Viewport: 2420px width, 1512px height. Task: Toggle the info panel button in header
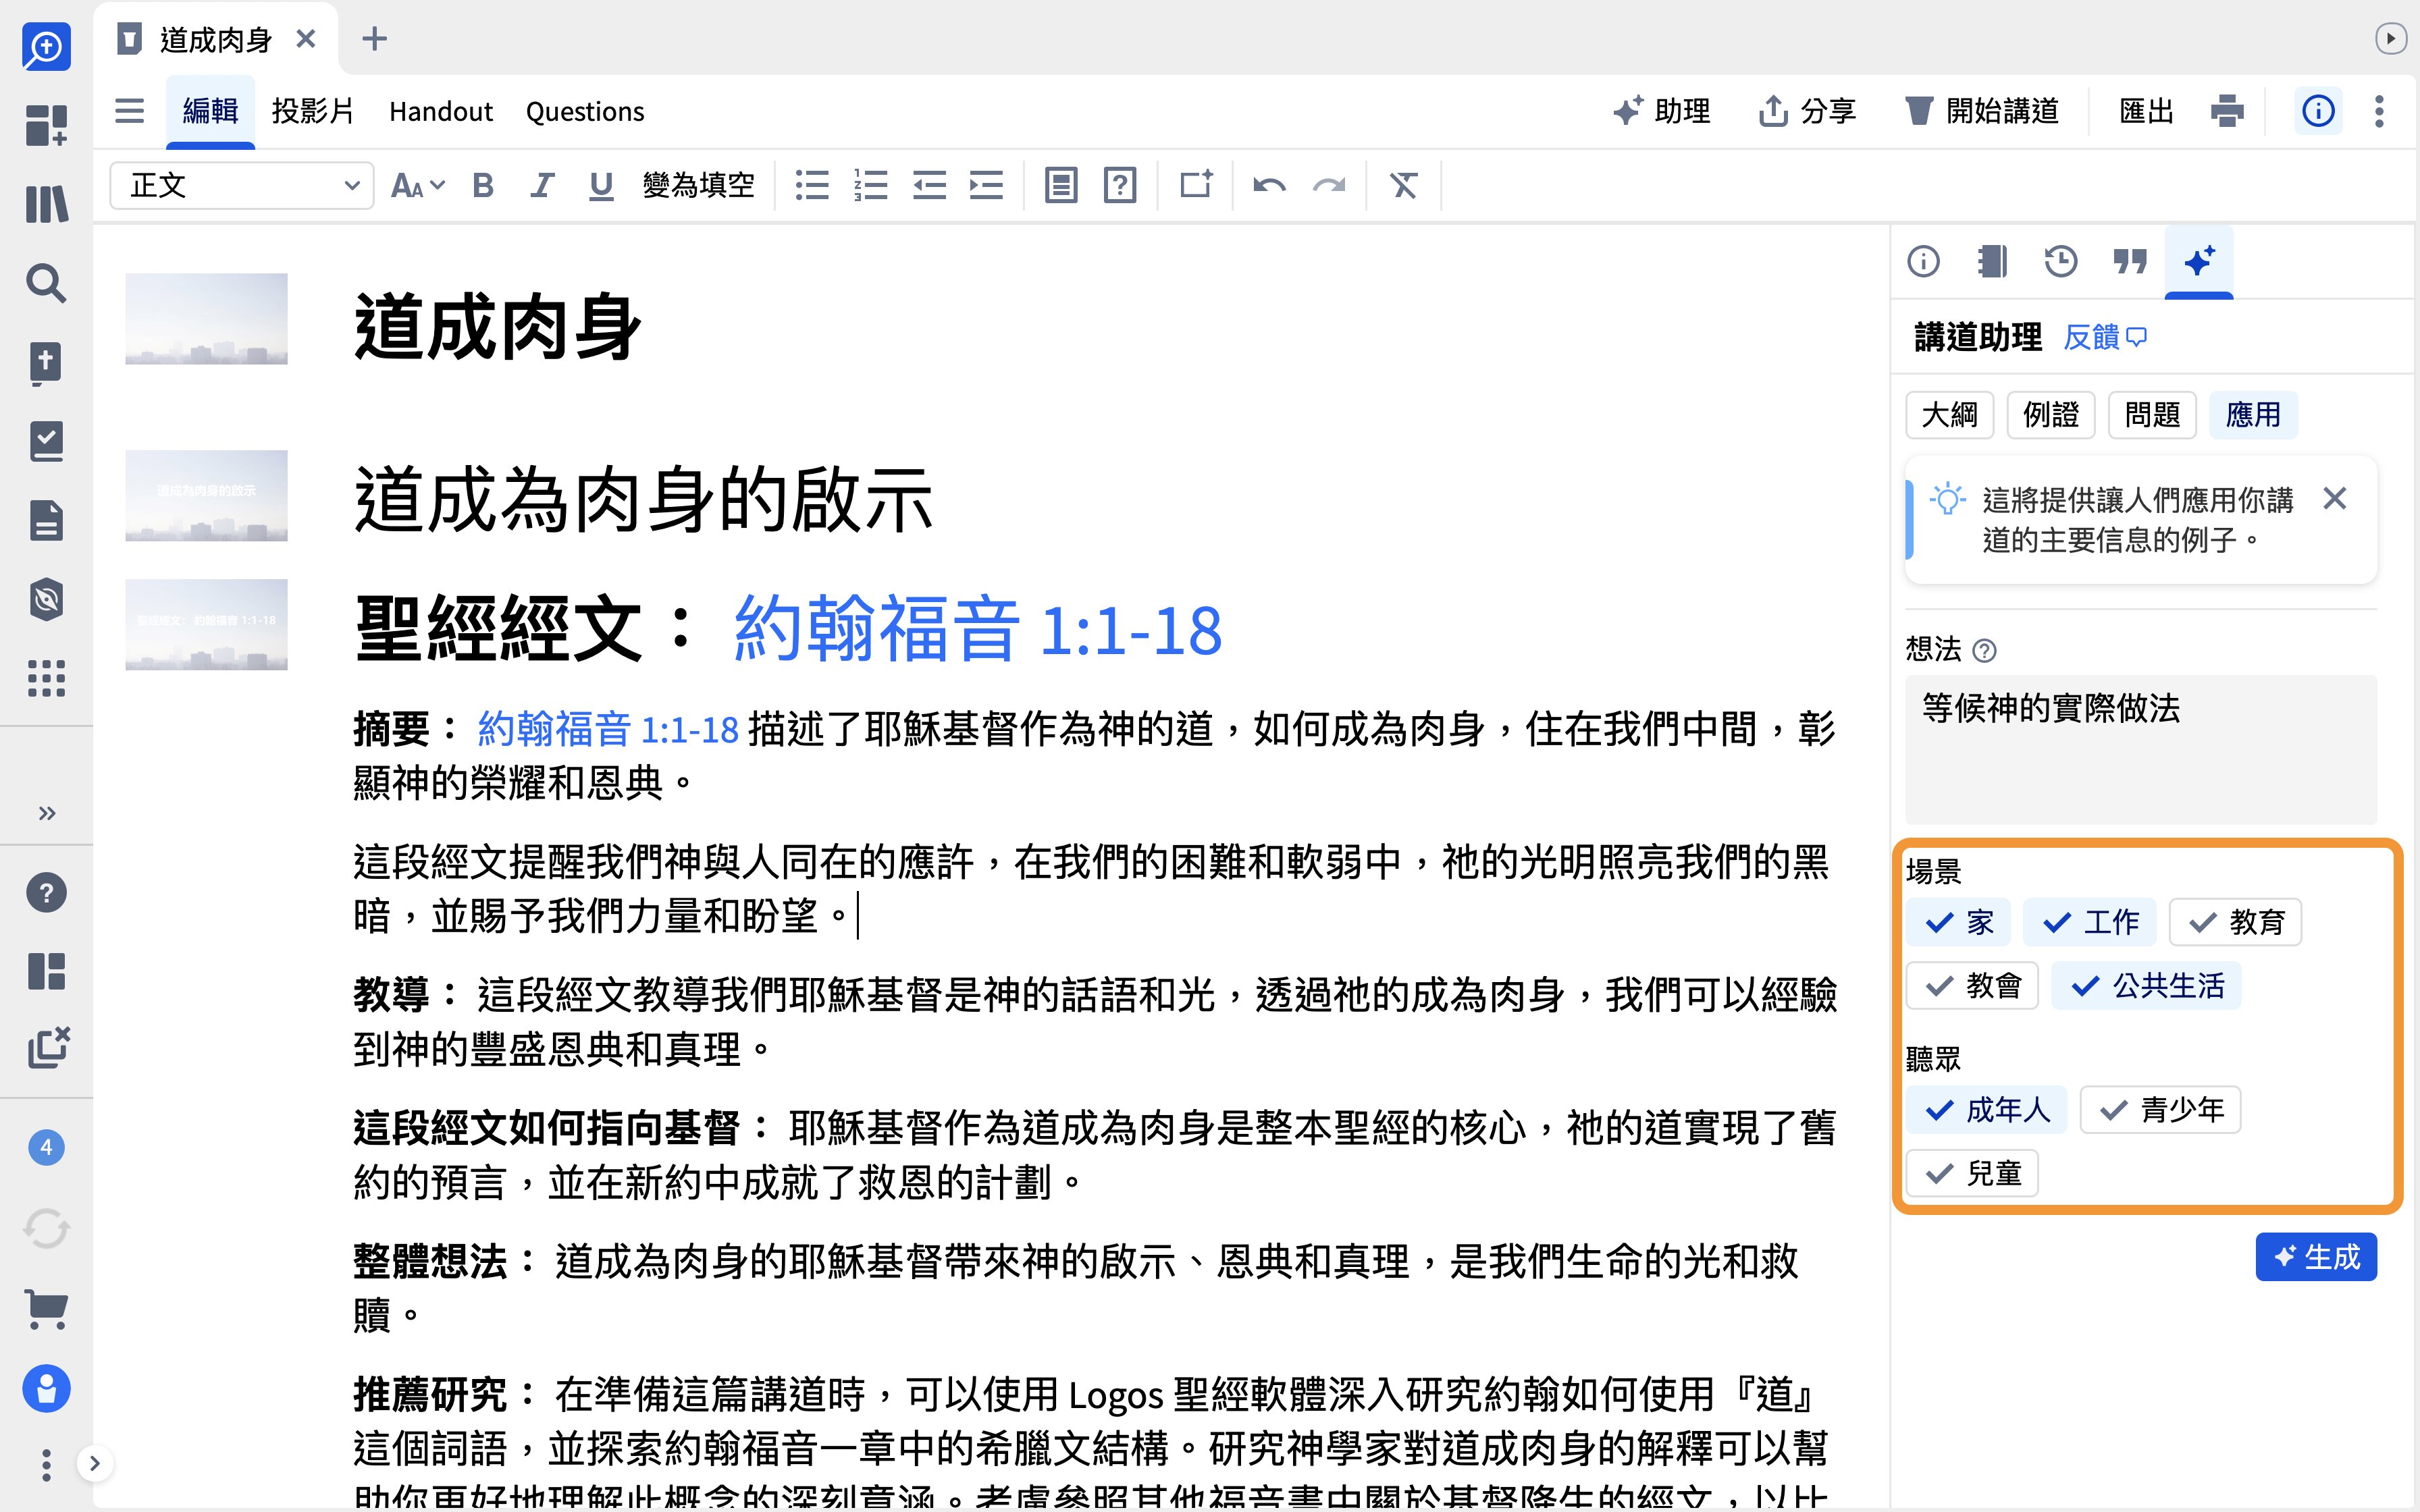click(x=2318, y=111)
